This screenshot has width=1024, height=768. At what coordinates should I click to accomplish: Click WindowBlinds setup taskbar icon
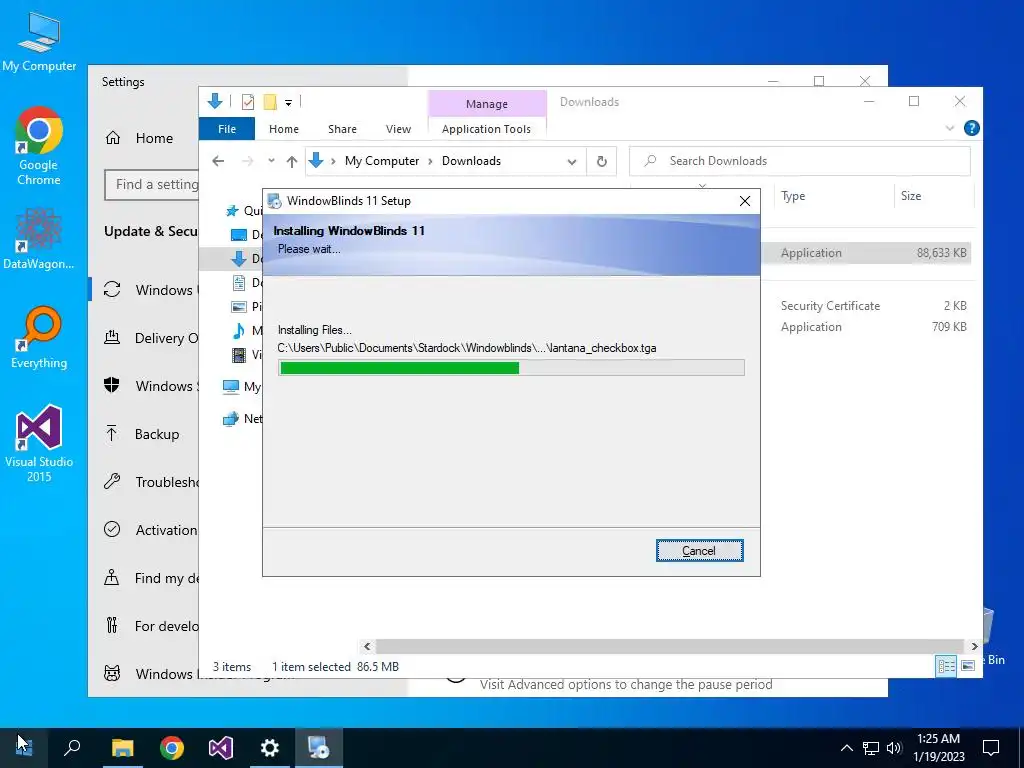pos(319,748)
